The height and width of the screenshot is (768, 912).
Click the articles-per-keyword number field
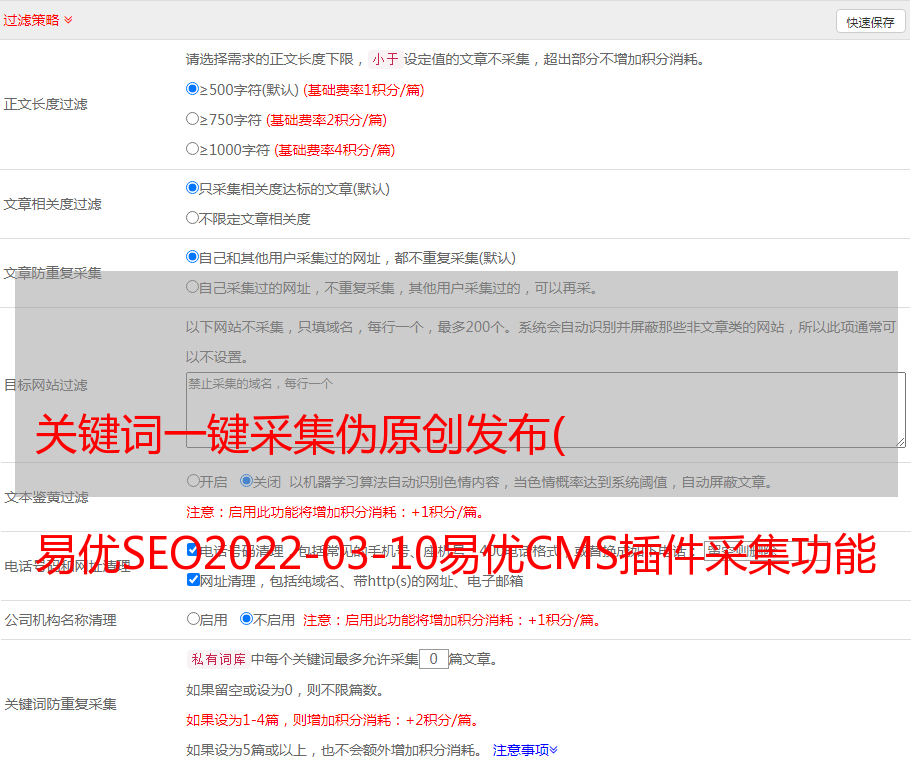(x=433, y=659)
